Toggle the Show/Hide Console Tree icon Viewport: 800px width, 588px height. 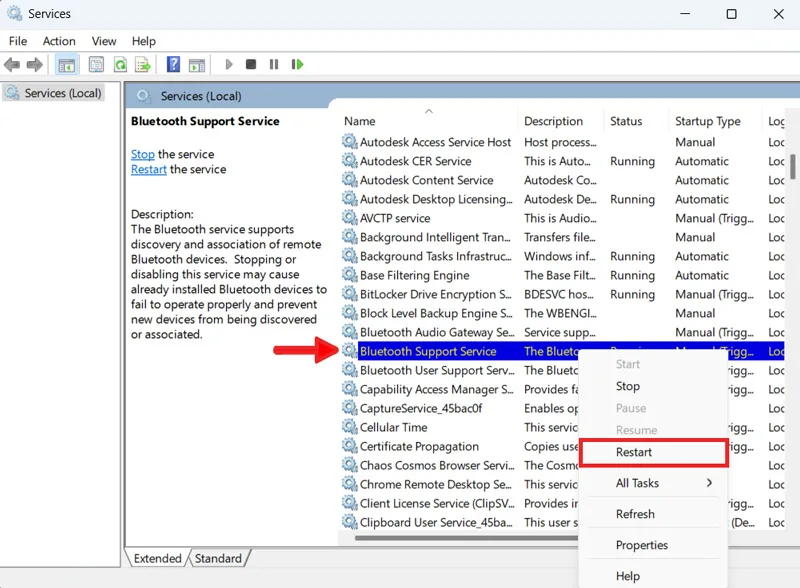(67, 65)
